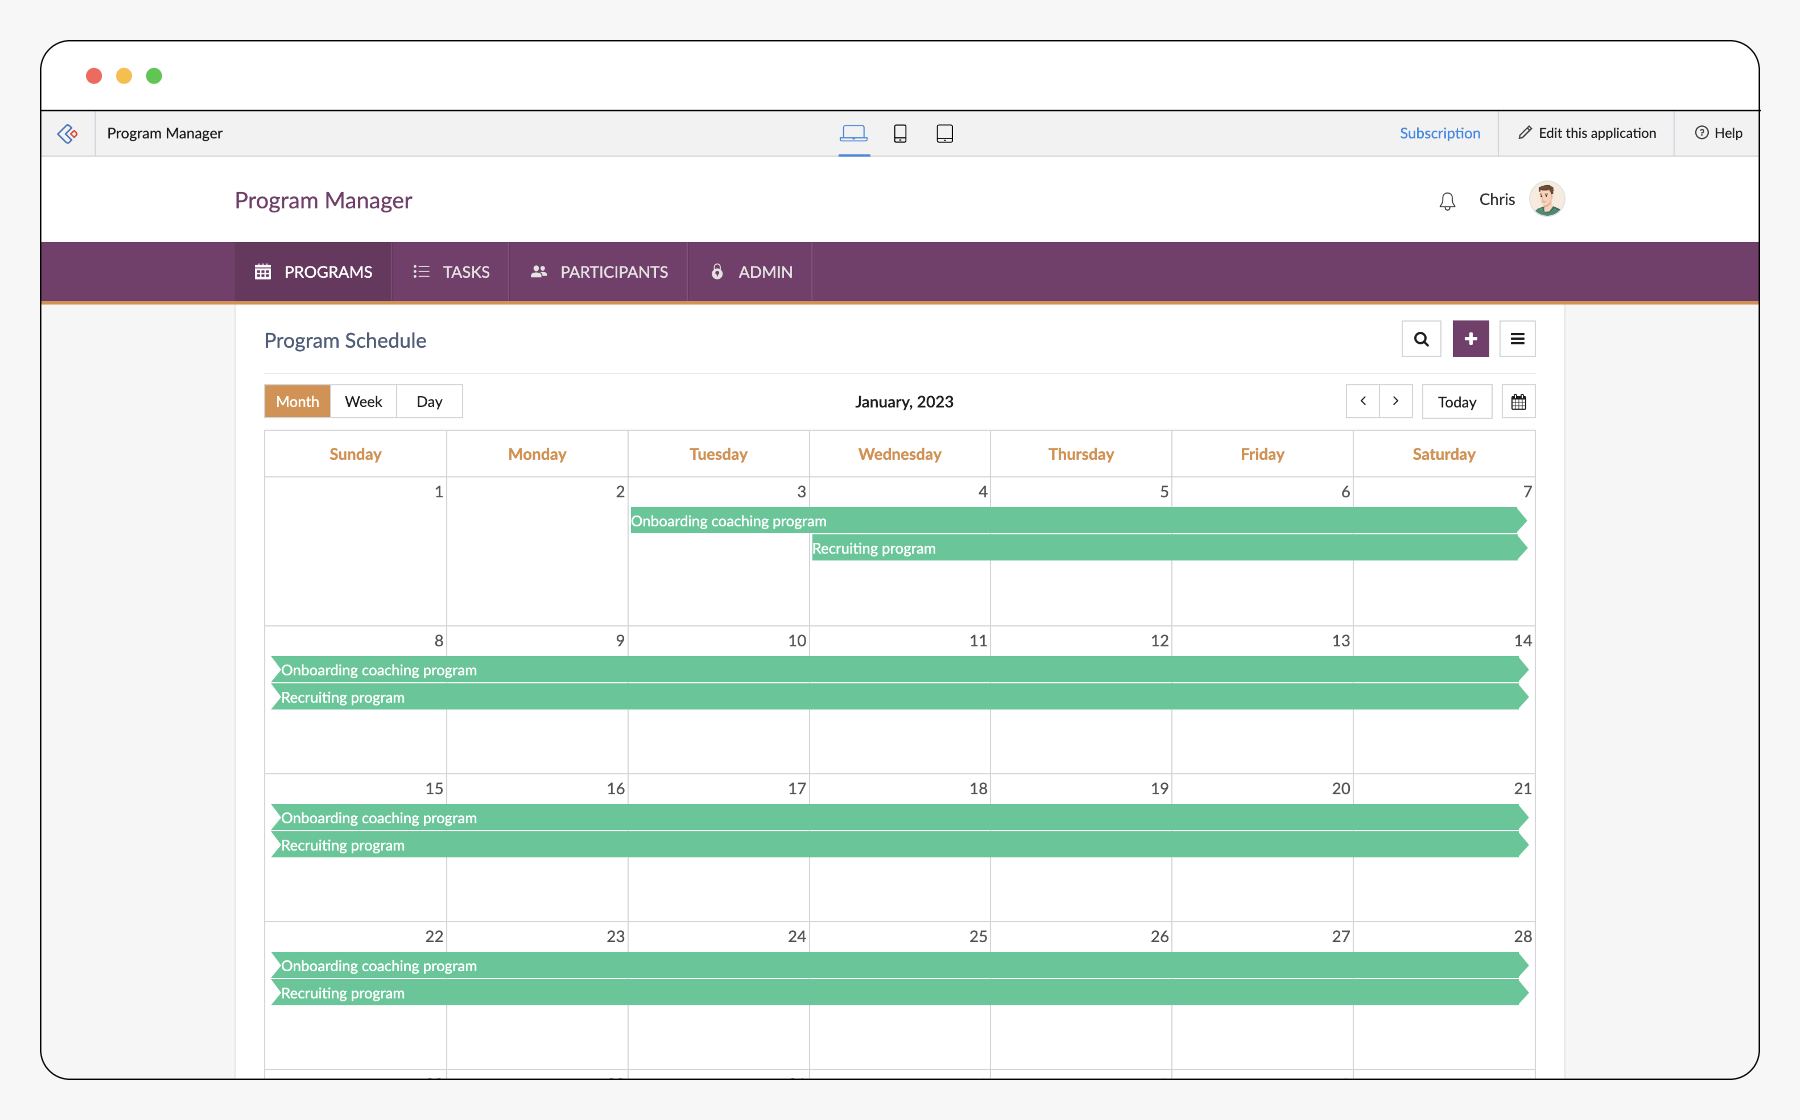Switch to tablet preview mode
The height and width of the screenshot is (1120, 1800).
point(944,133)
